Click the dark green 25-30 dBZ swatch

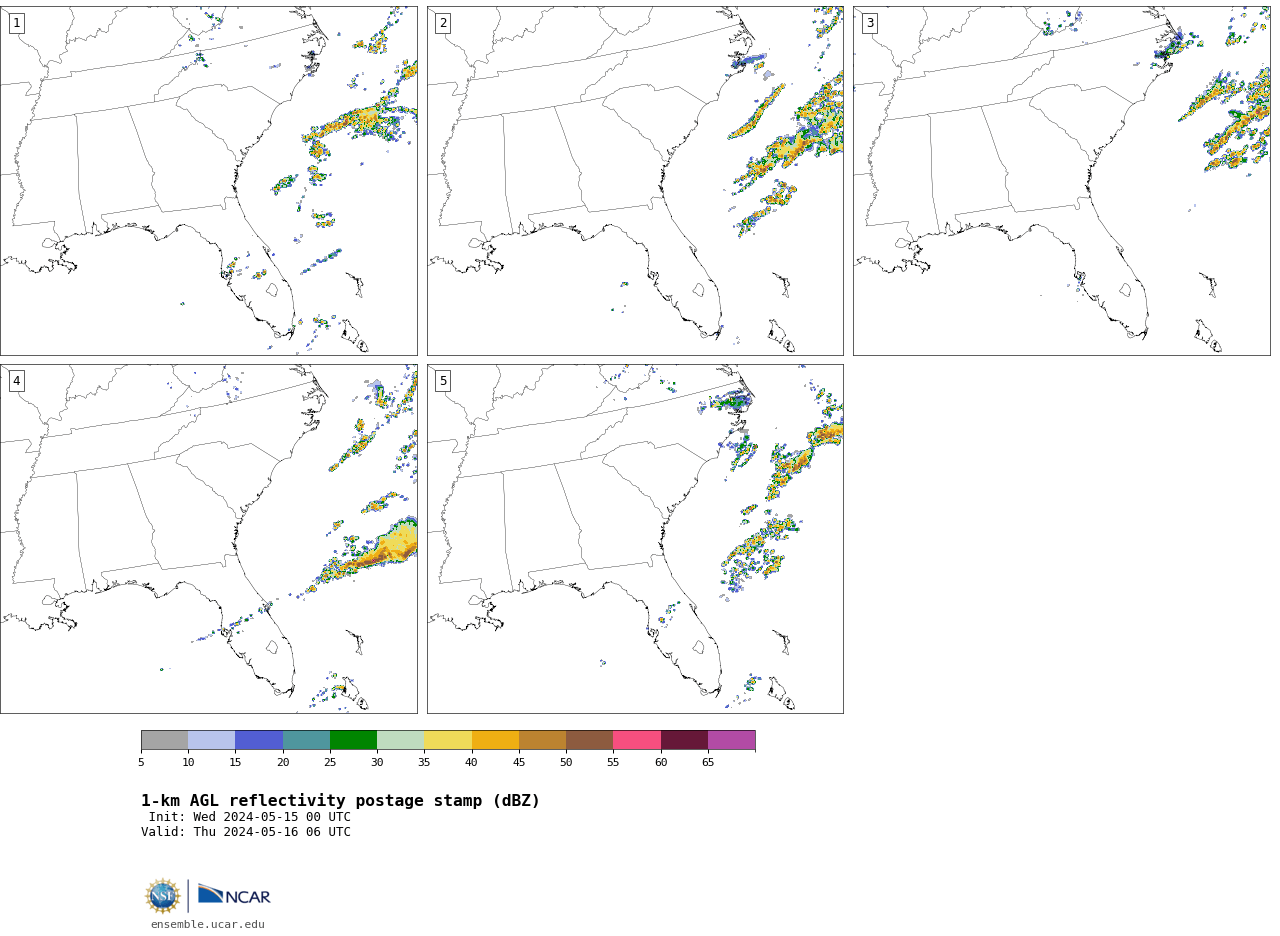pos(353,740)
